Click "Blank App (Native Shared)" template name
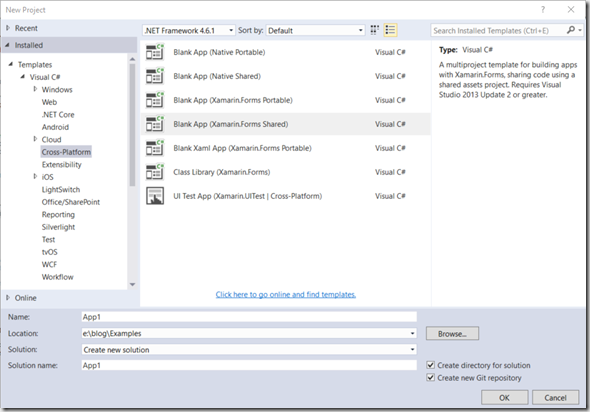 click(x=217, y=76)
